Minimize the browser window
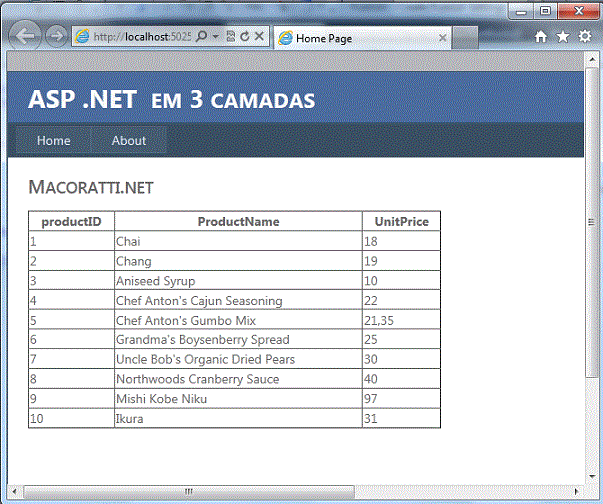603x504 pixels. click(x=521, y=12)
